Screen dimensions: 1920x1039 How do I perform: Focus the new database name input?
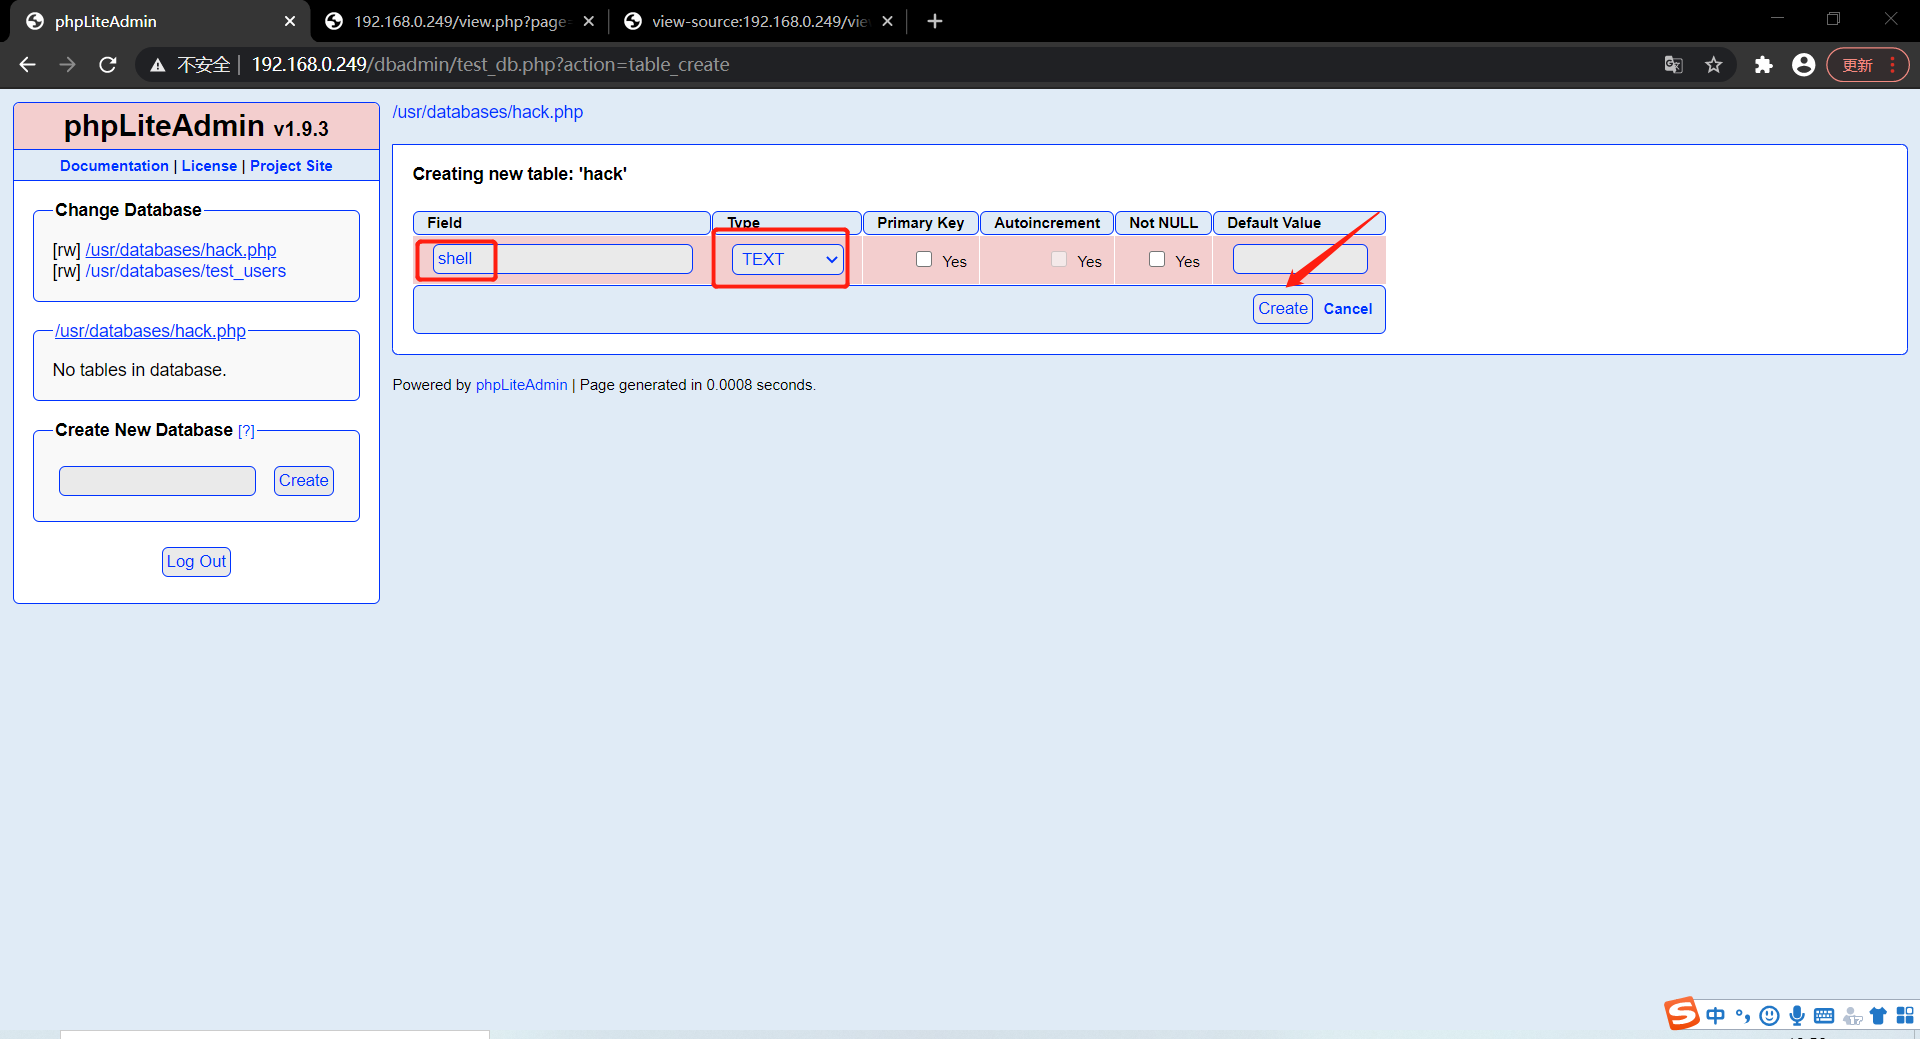pyautogui.click(x=157, y=481)
